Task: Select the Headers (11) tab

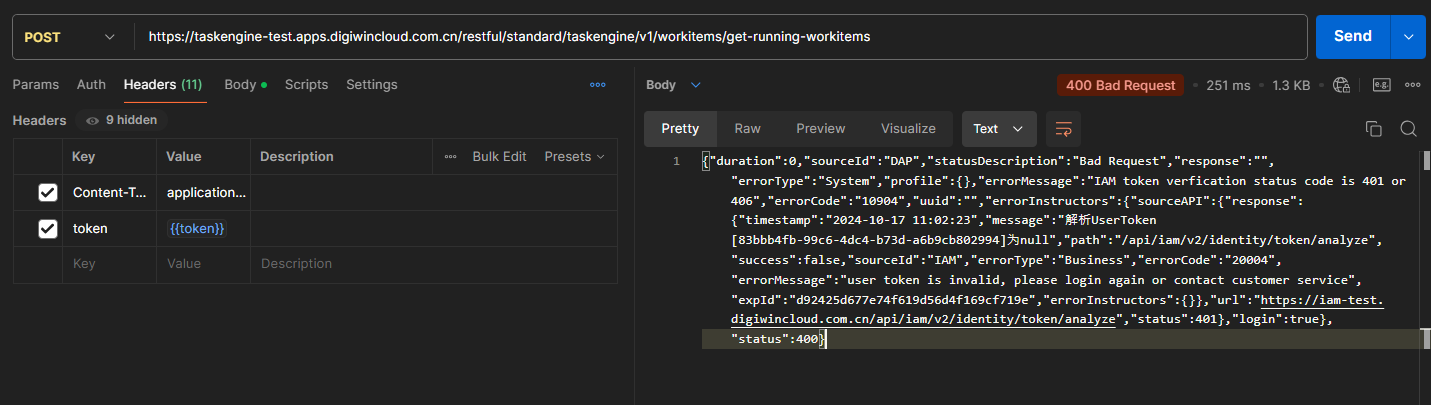Action: pos(163,85)
